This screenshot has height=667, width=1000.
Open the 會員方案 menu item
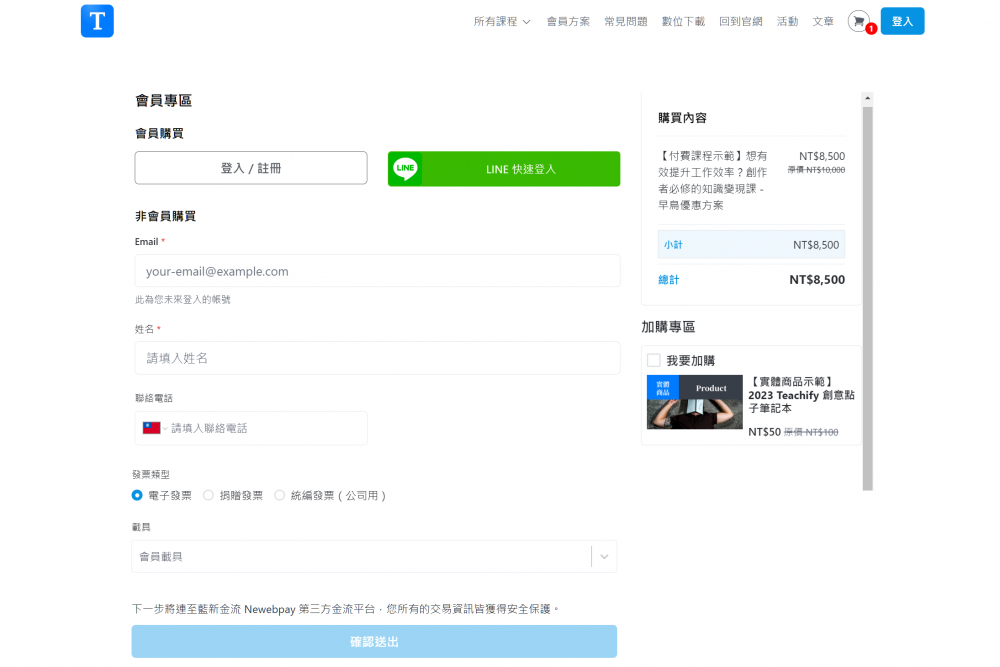click(568, 21)
